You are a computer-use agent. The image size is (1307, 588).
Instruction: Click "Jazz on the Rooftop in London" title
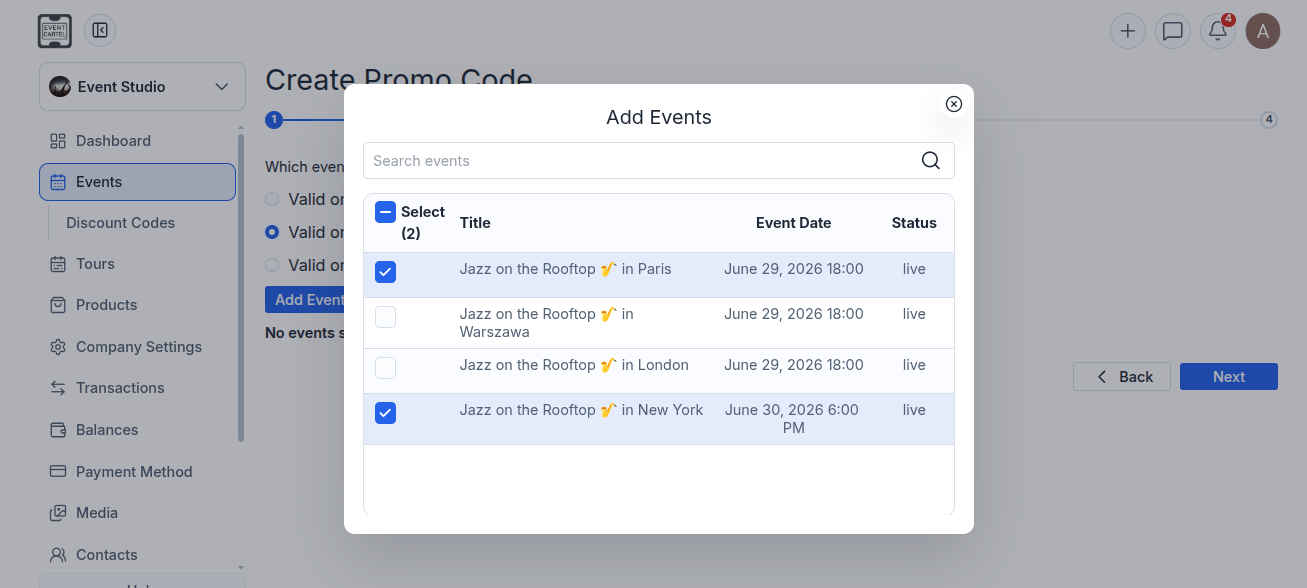(x=574, y=365)
